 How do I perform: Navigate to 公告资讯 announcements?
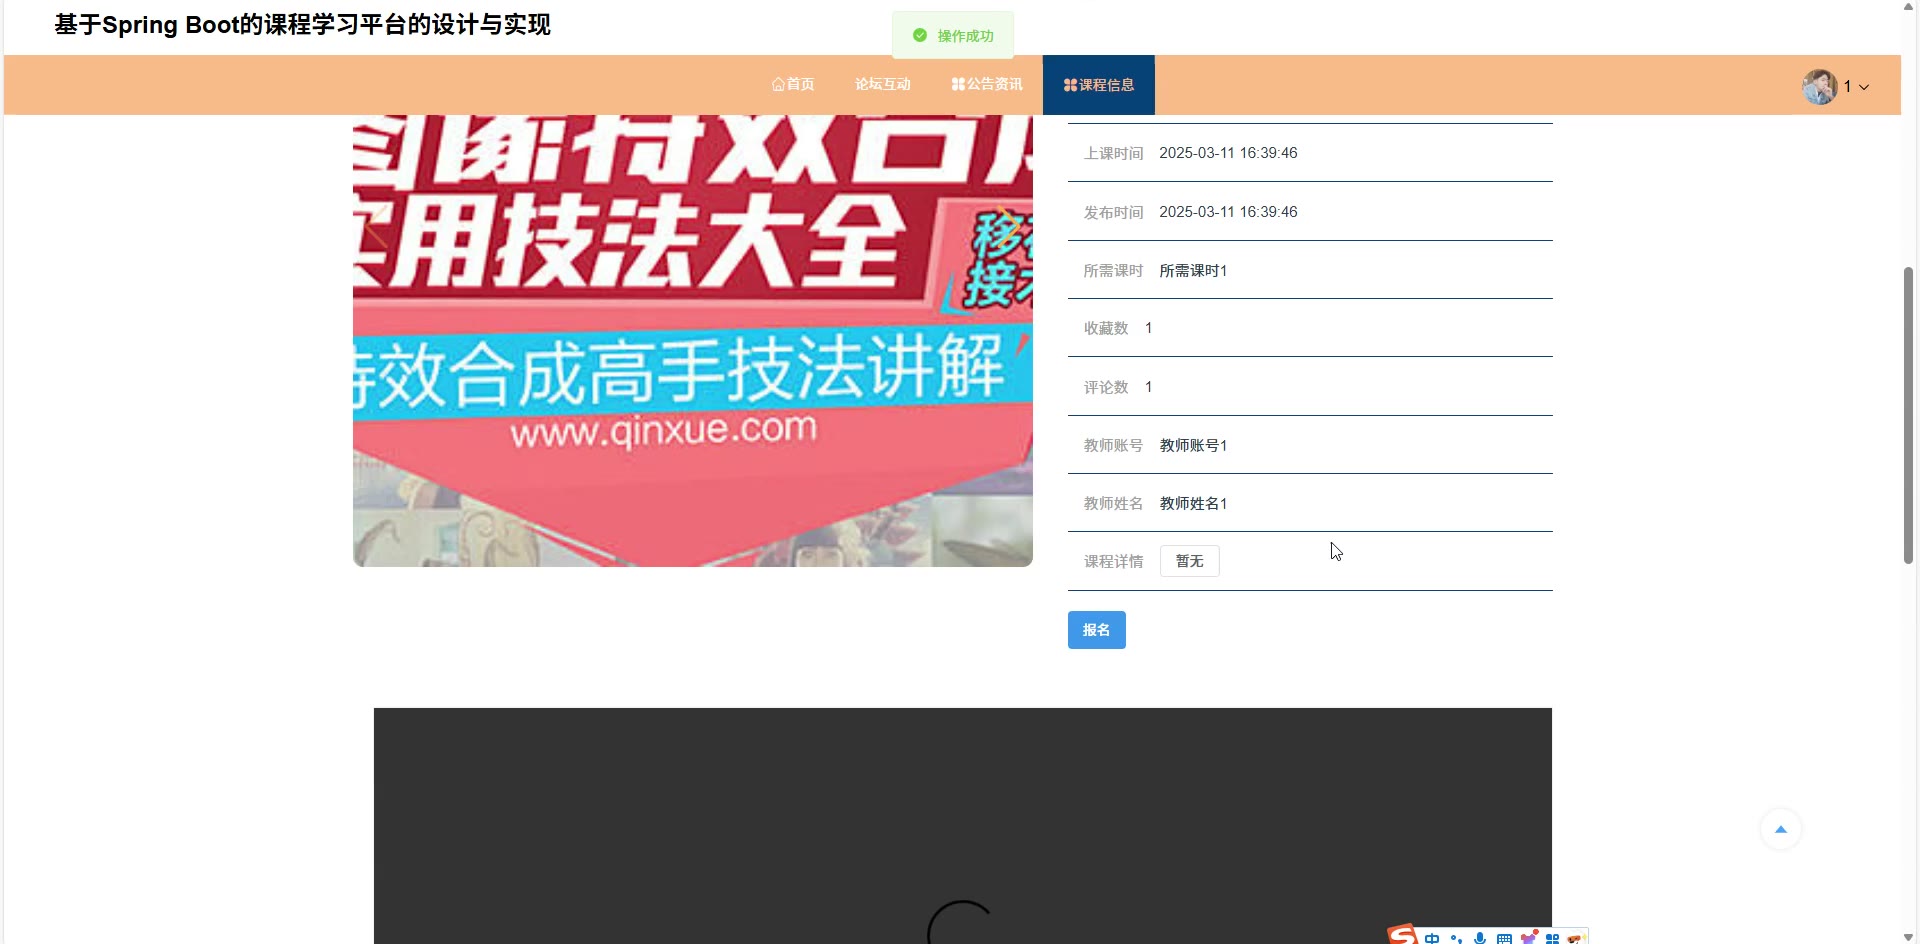[x=986, y=85]
